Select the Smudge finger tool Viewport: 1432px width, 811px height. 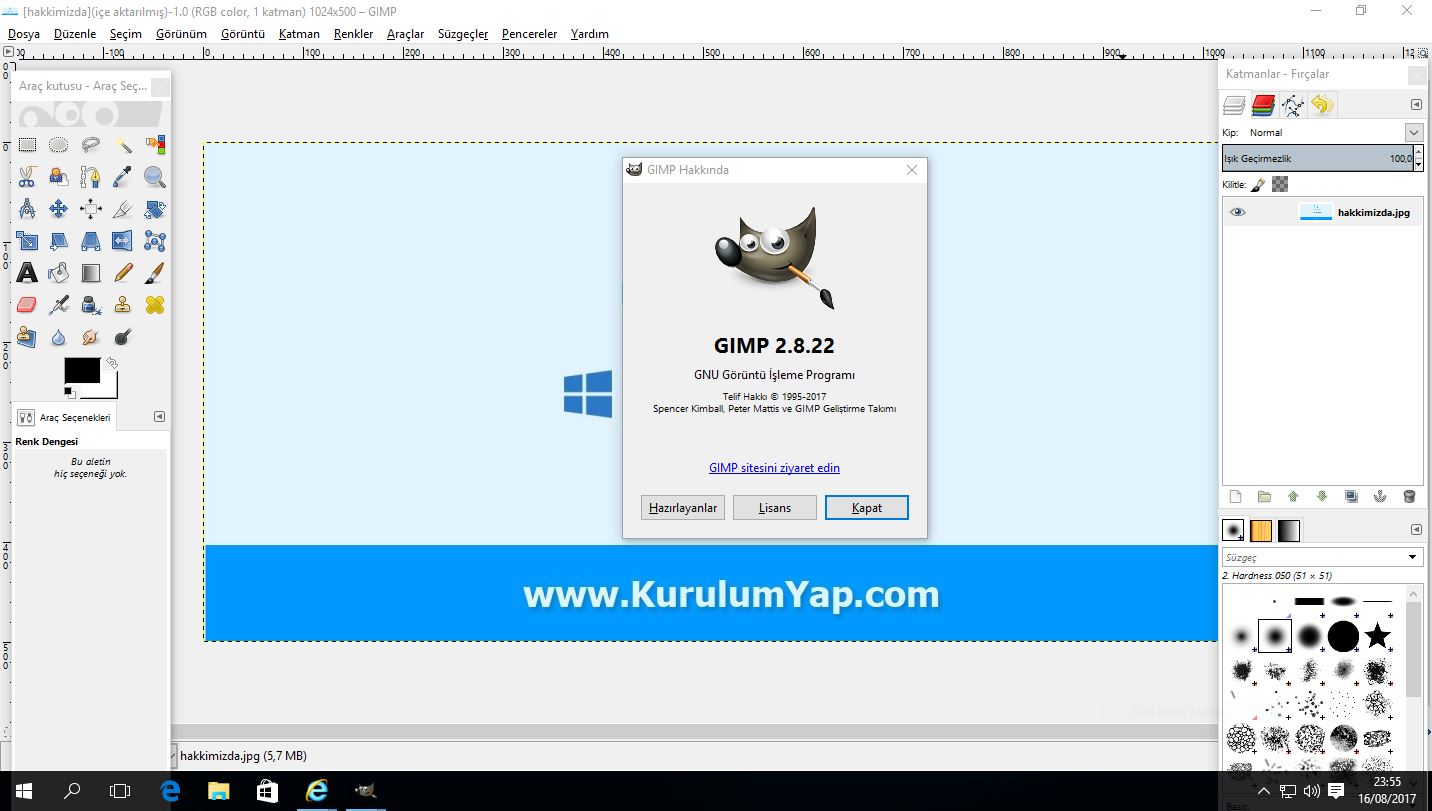pos(91,337)
